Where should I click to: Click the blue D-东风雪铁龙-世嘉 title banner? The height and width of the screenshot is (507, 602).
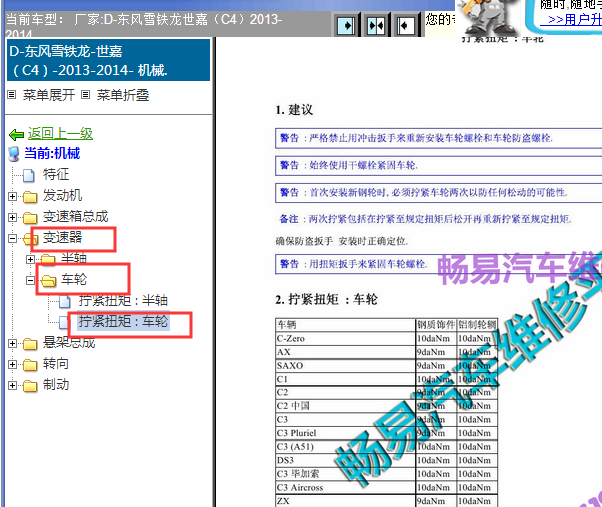(109, 60)
